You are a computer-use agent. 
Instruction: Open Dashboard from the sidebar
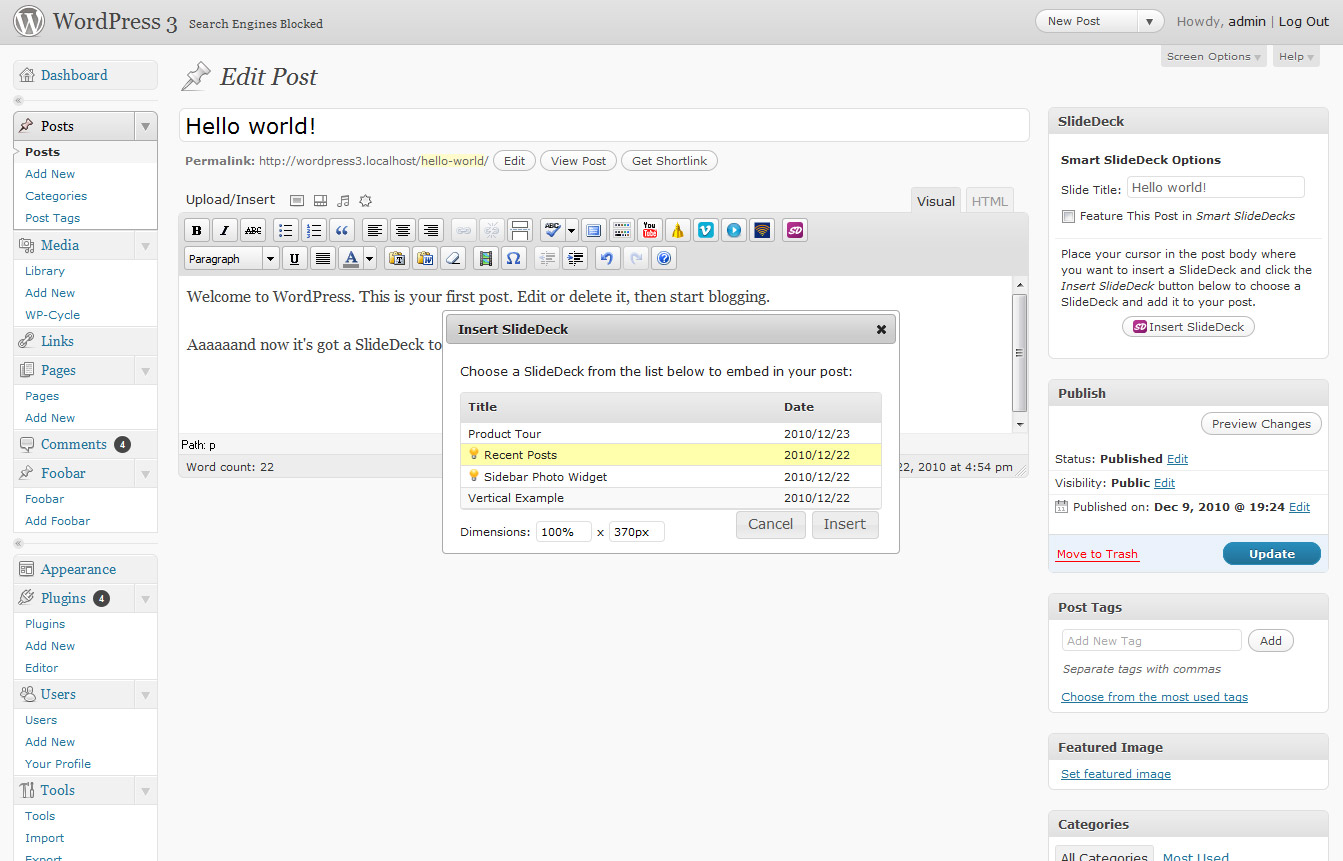pyautogui.click(x=74, y=75)
